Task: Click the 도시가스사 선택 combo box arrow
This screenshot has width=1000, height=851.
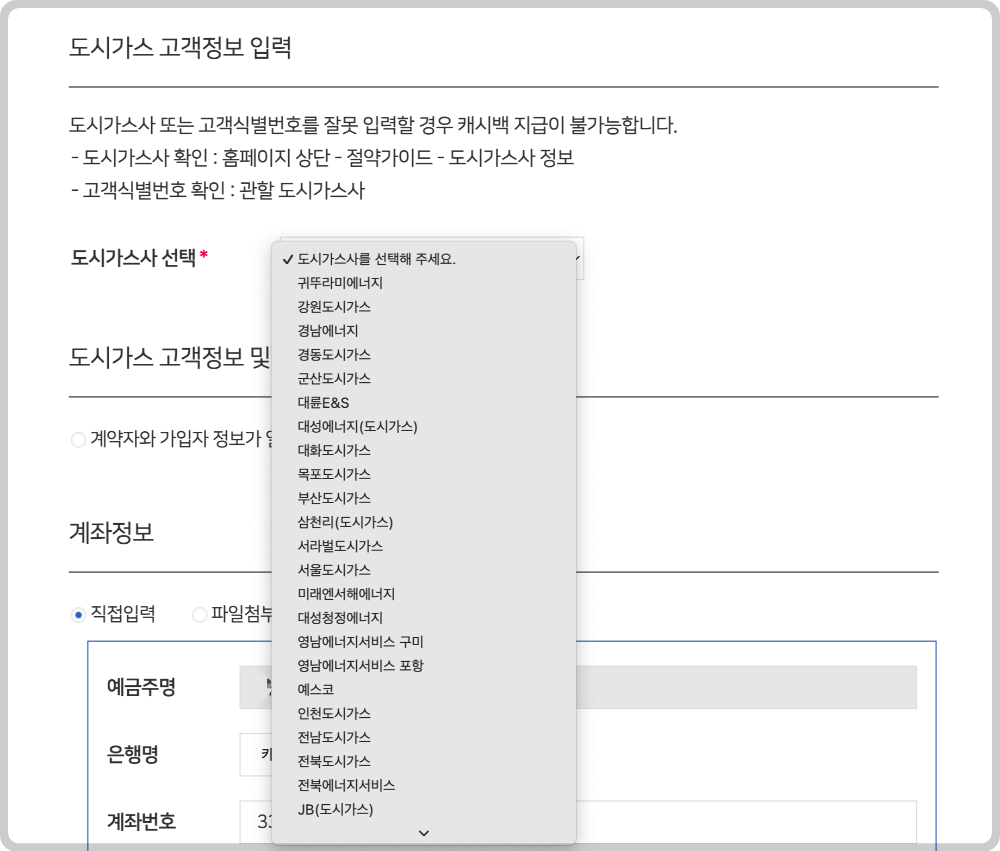Action: 577,258
